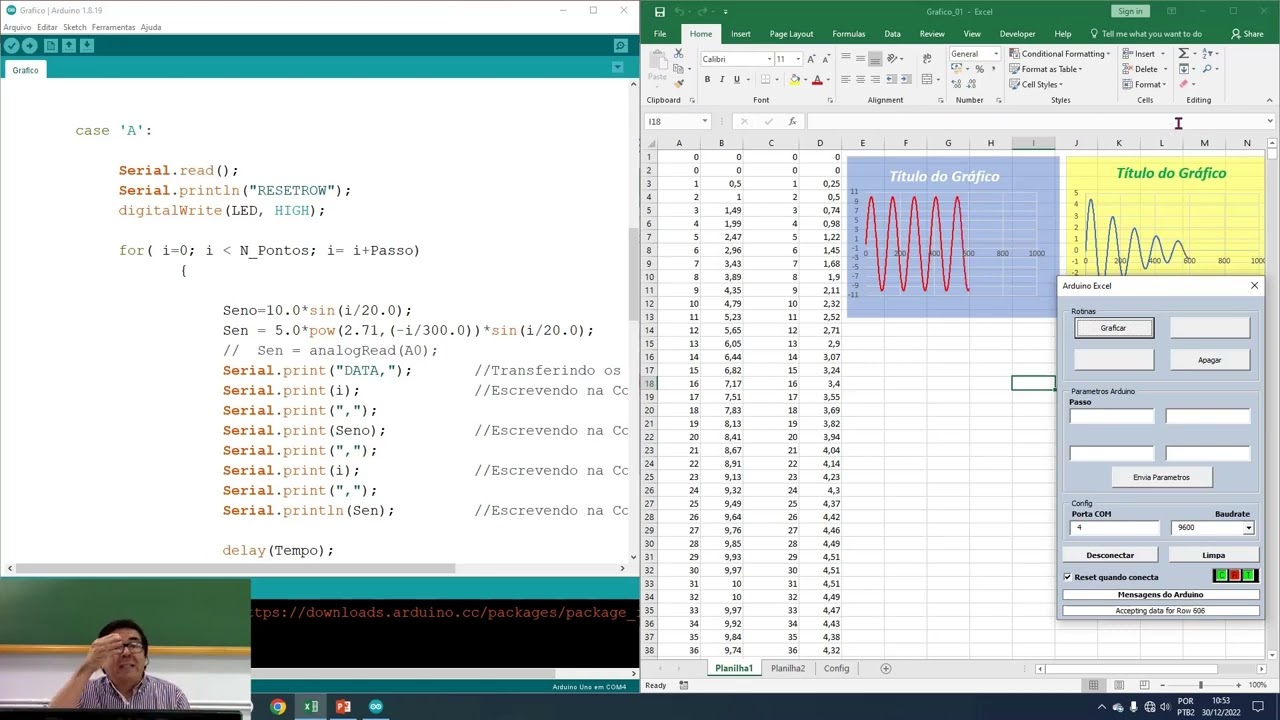This screenshot has height=720, width=1280.
Task: Click the Wrap Text icon
Action: coord(928,58)
